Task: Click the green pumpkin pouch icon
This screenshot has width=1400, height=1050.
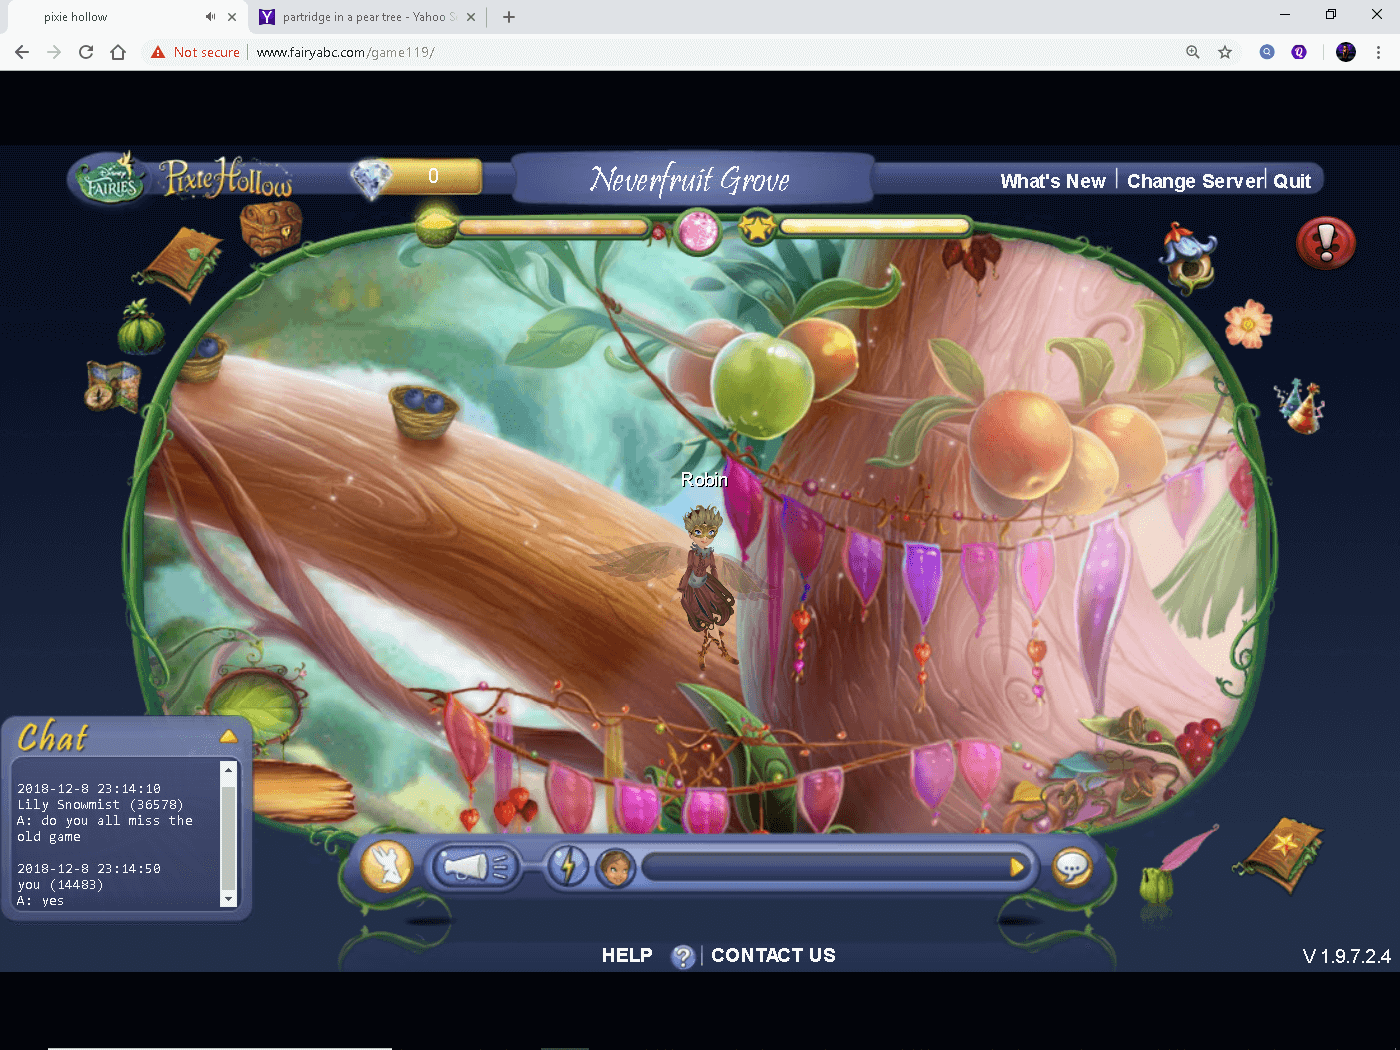Action: [x=141, y=328]
